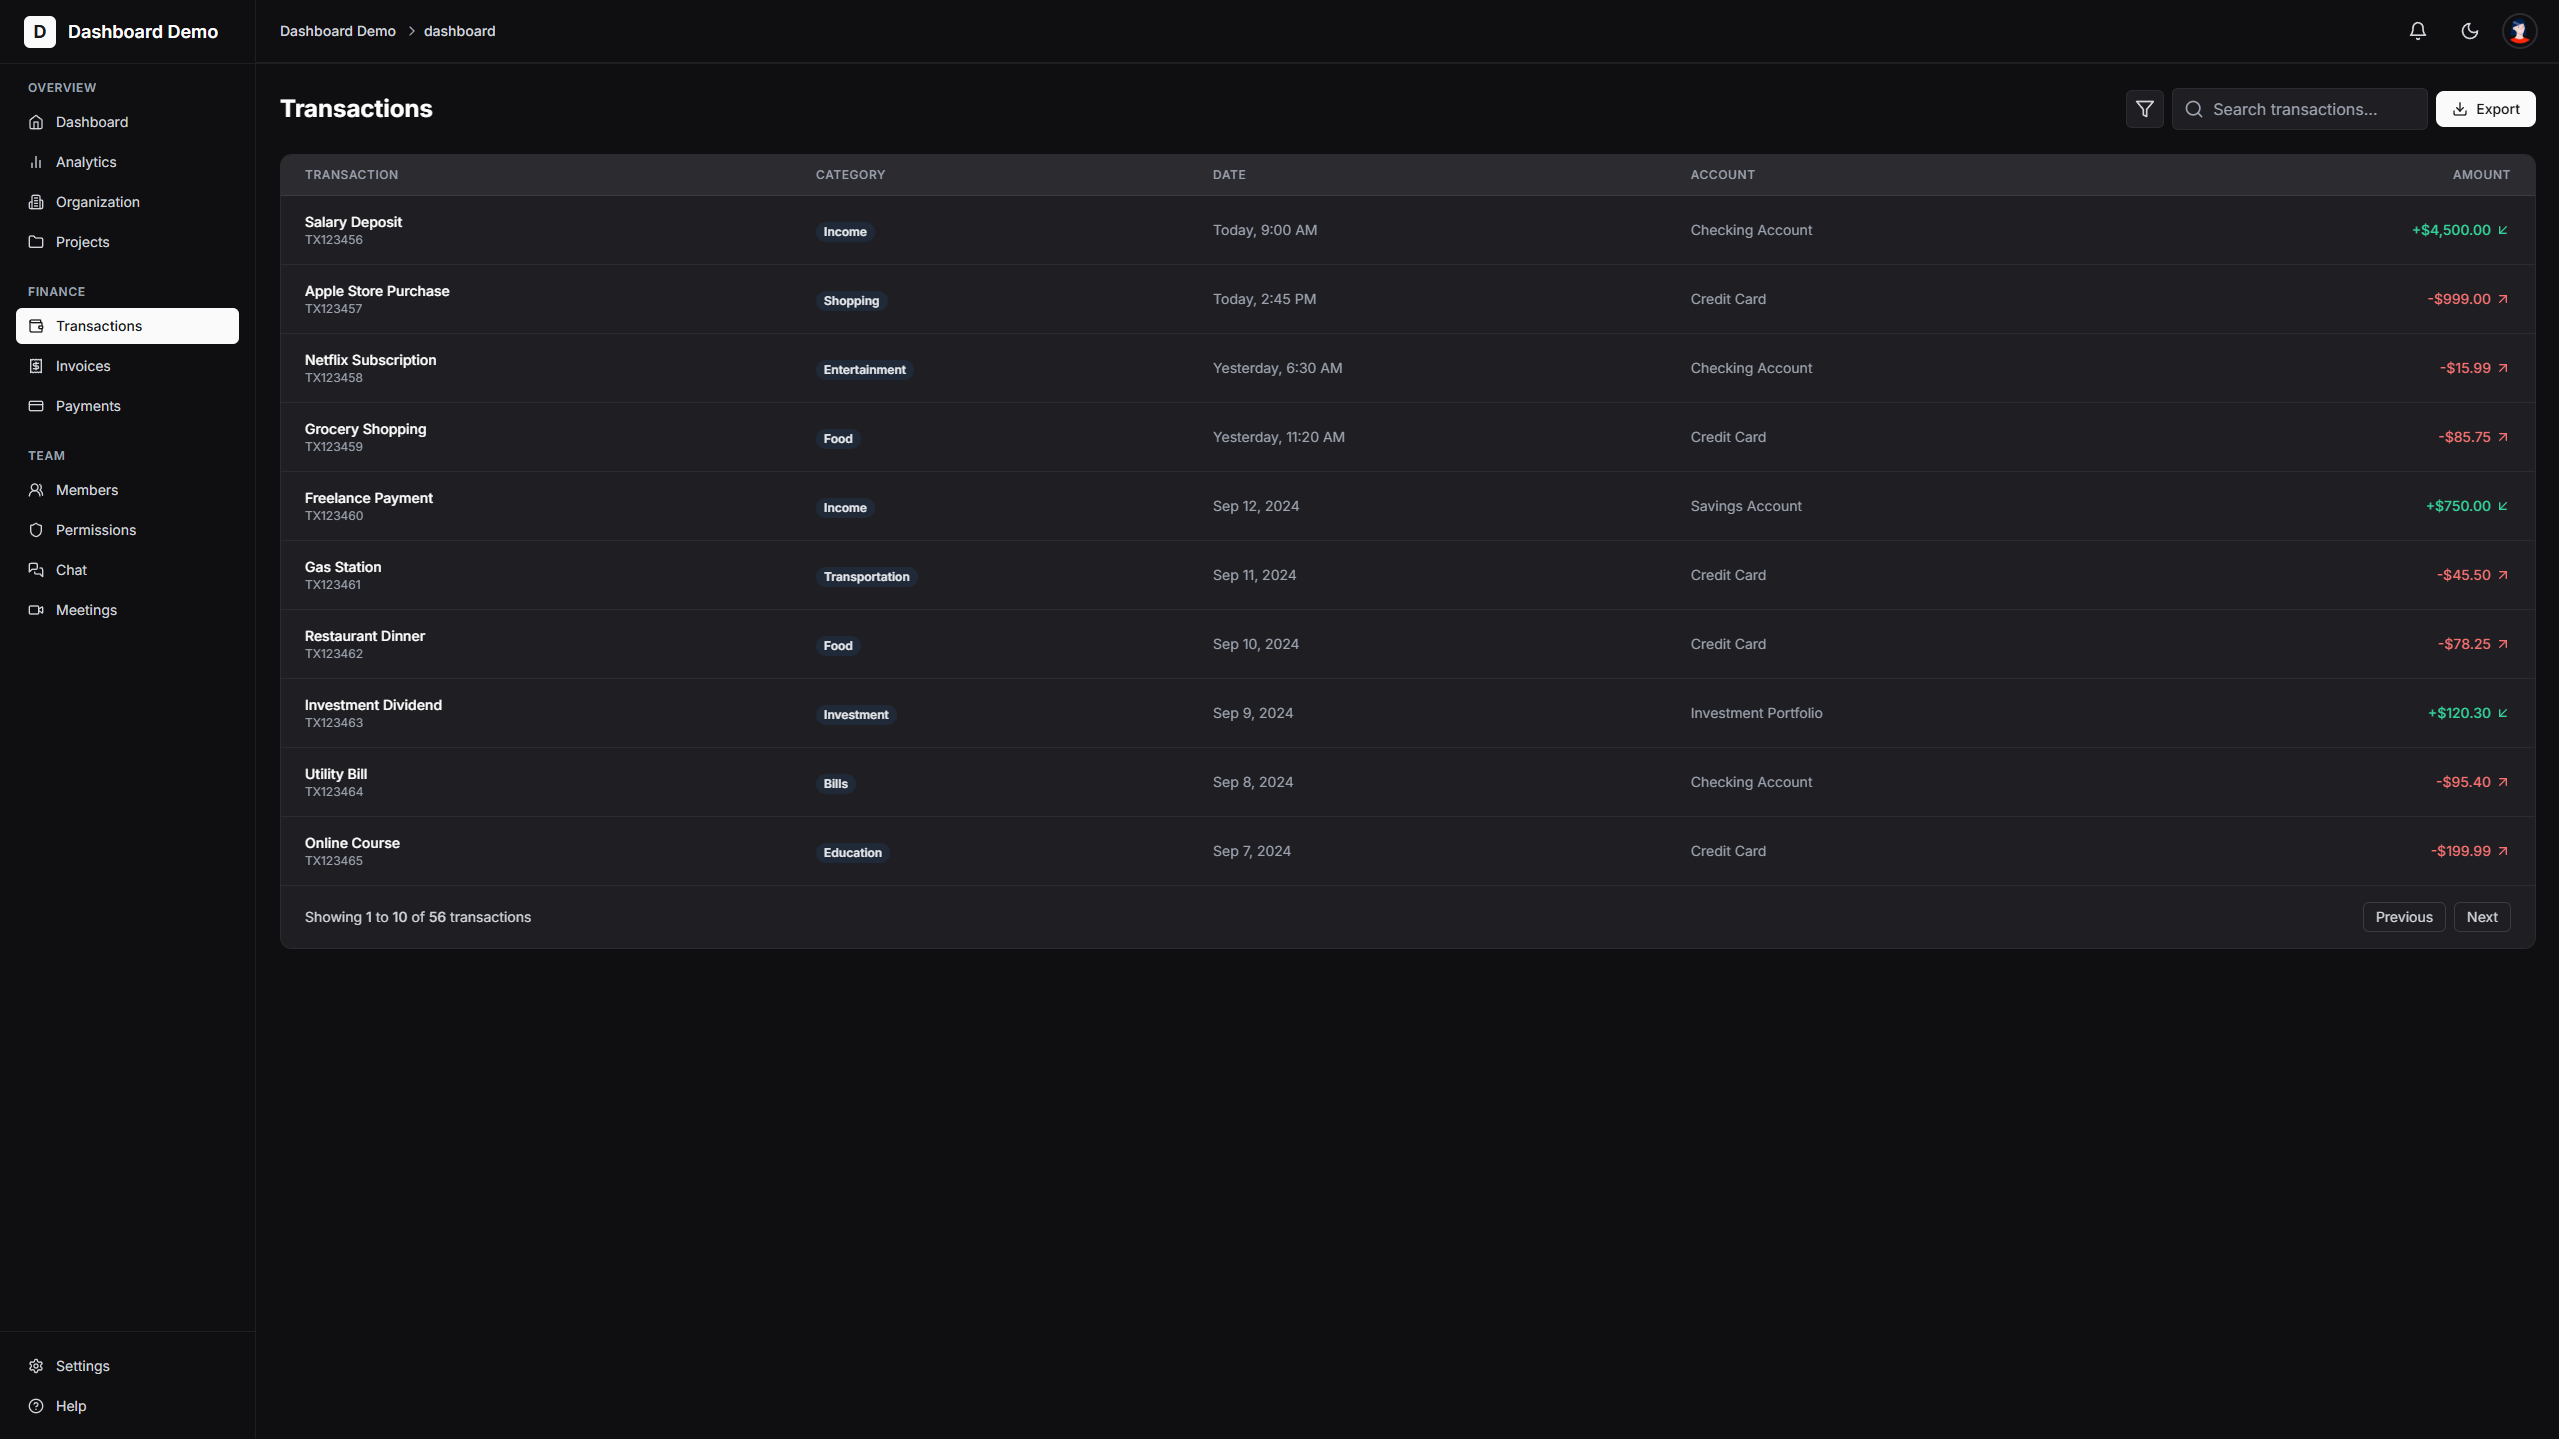Click the Meetings camera icon
The height and width of the screenshot is (1439, 2559).
click(36, 610)
